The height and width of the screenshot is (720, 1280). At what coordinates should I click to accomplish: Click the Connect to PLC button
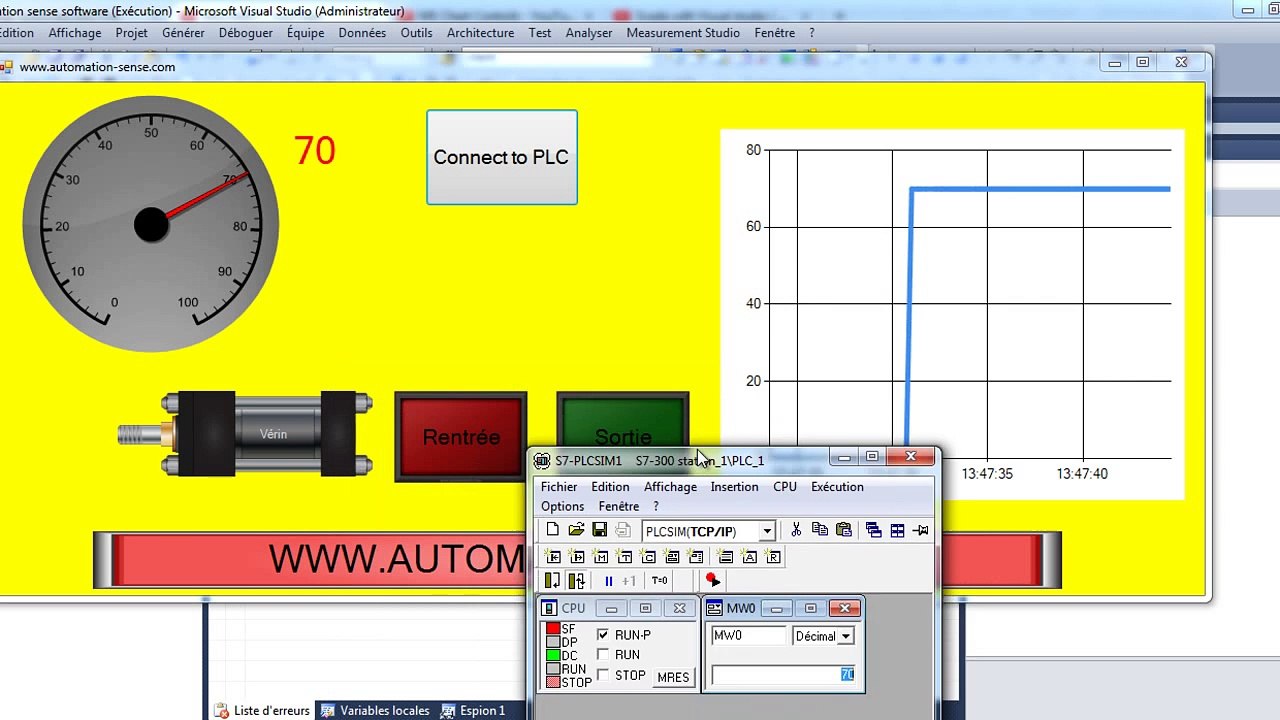tap(502, 157)
